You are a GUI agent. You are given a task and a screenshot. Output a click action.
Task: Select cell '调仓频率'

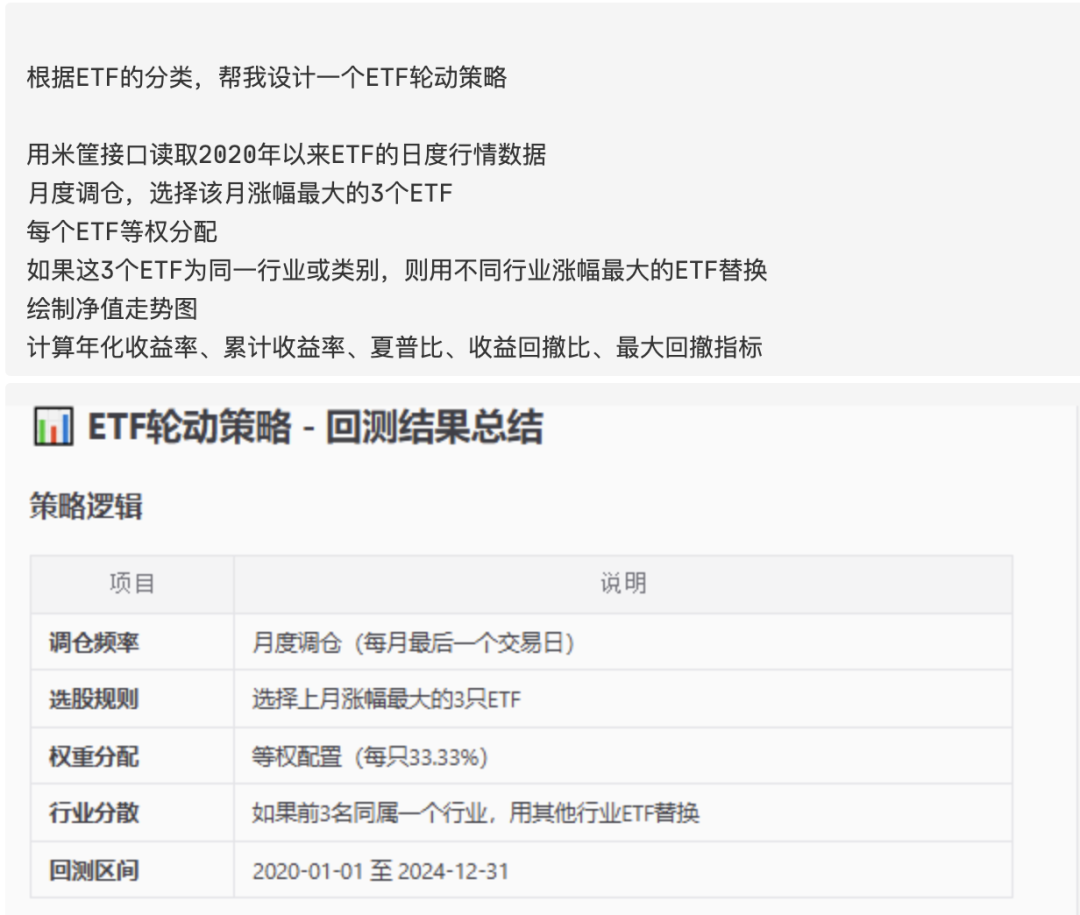tap(132, 642)
